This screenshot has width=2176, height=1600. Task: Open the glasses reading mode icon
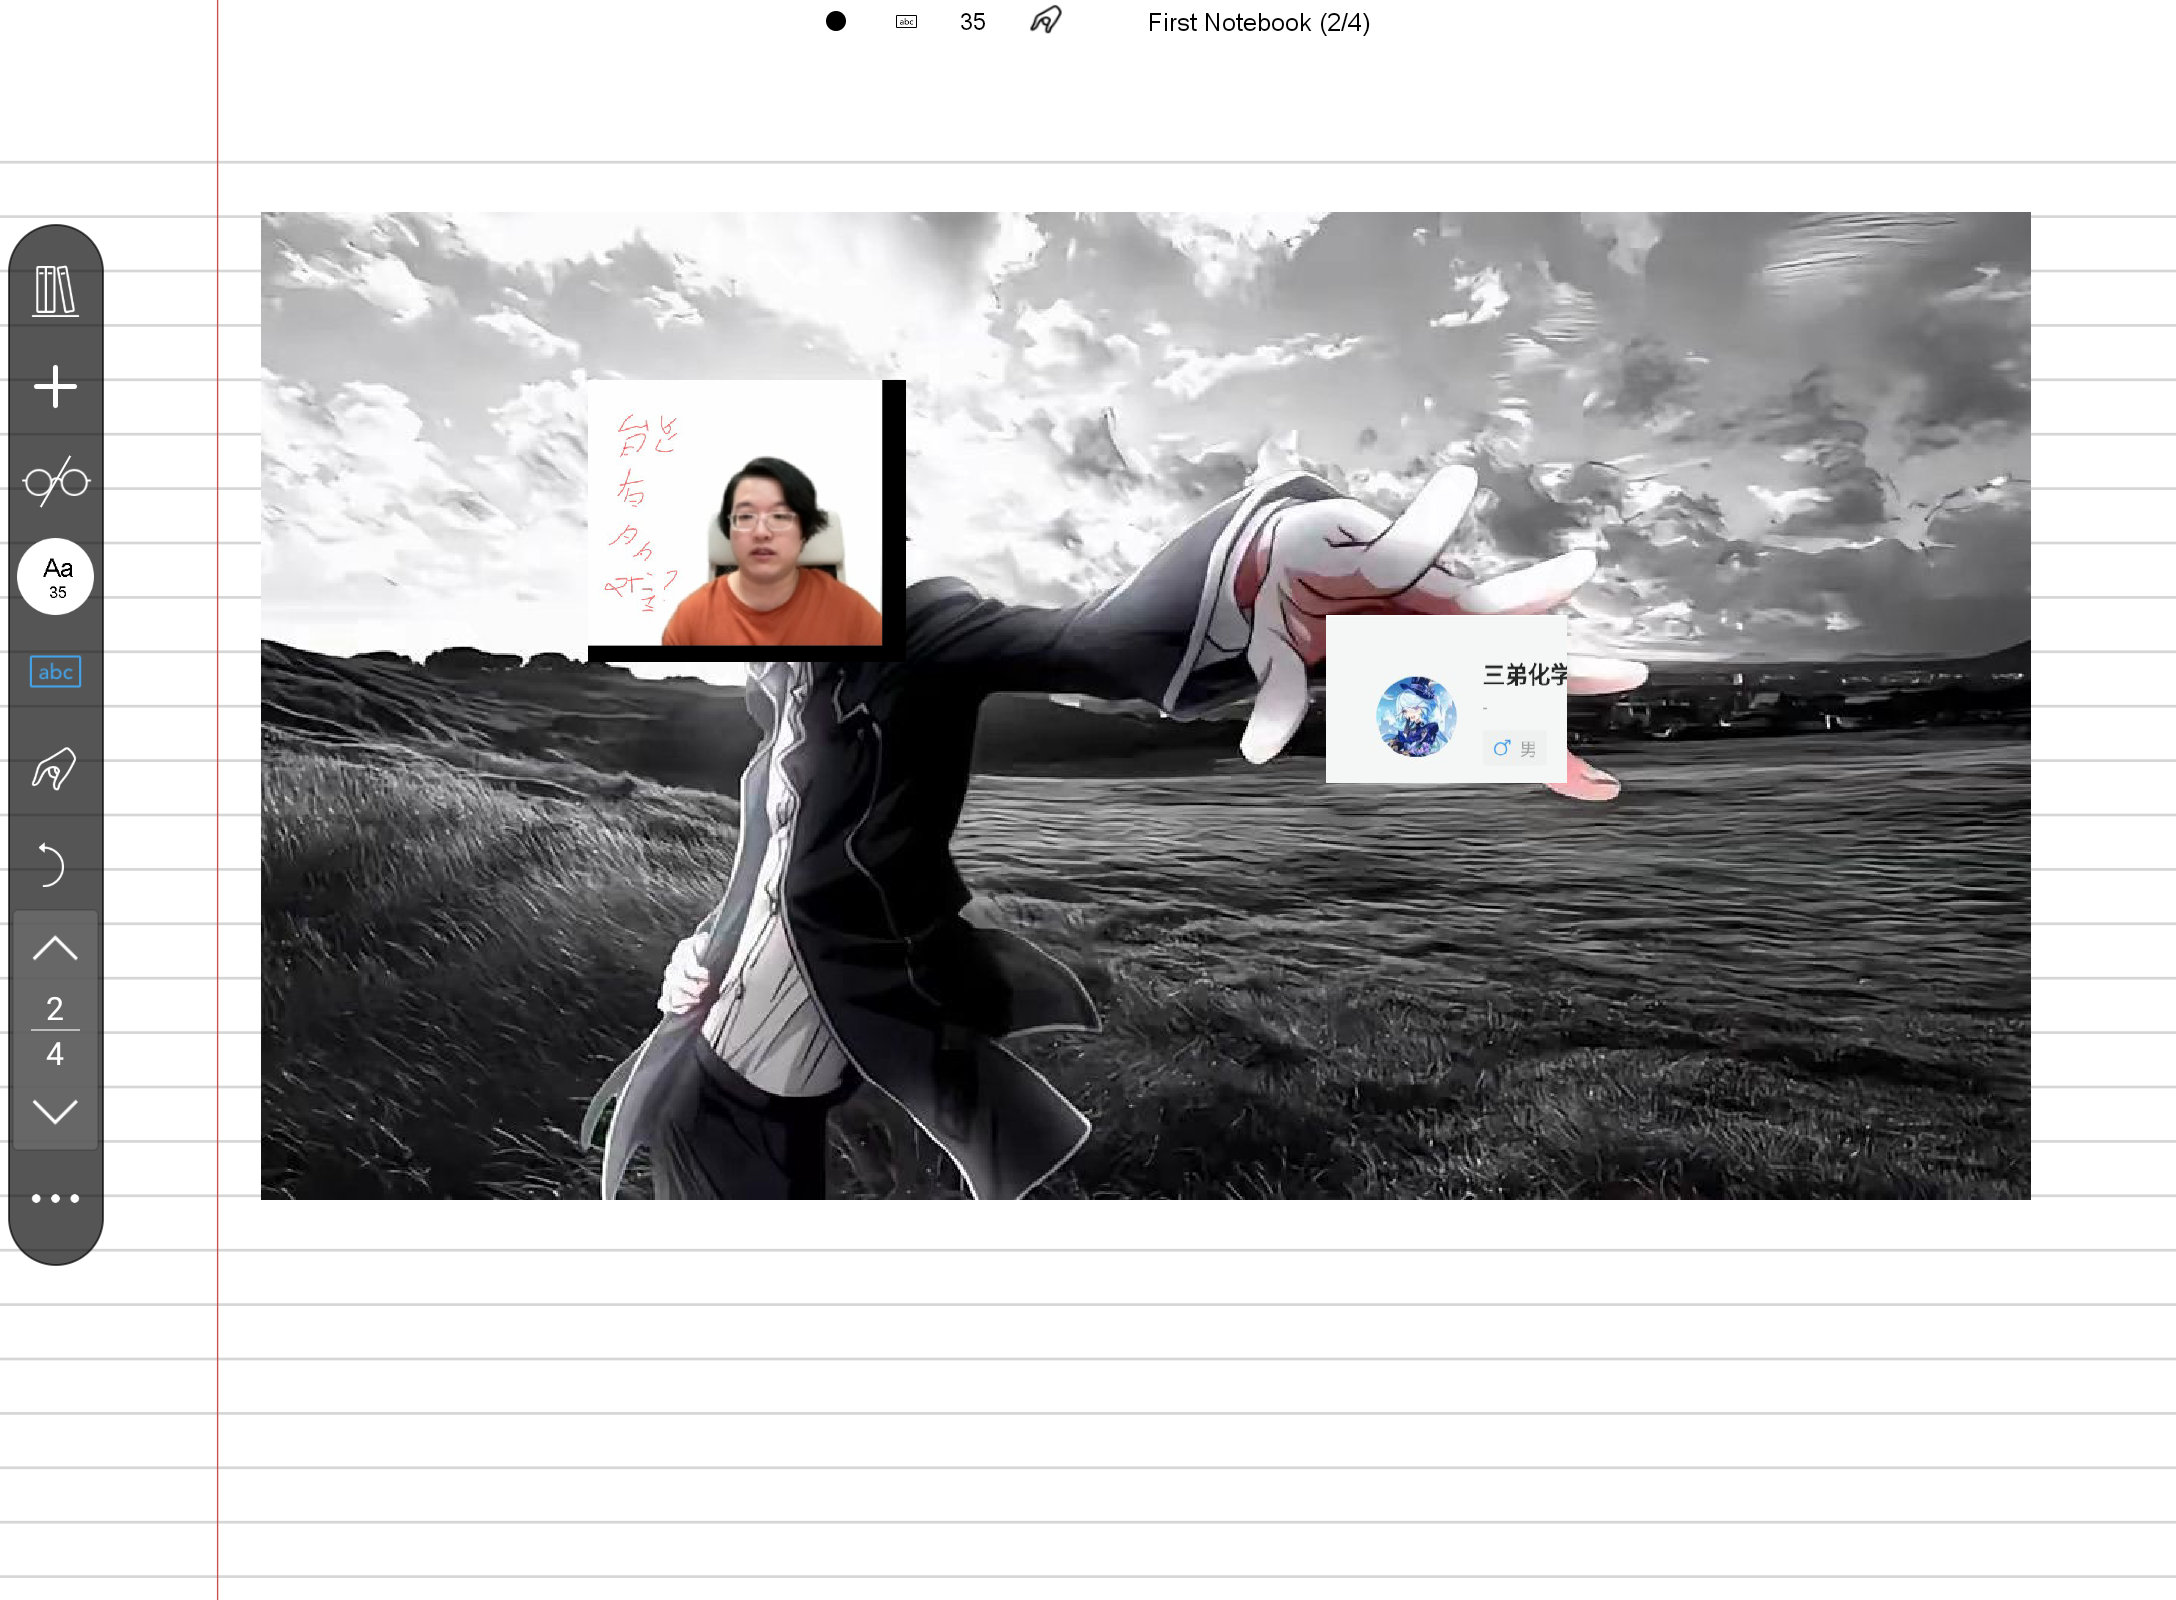click(x=56, y=481)
